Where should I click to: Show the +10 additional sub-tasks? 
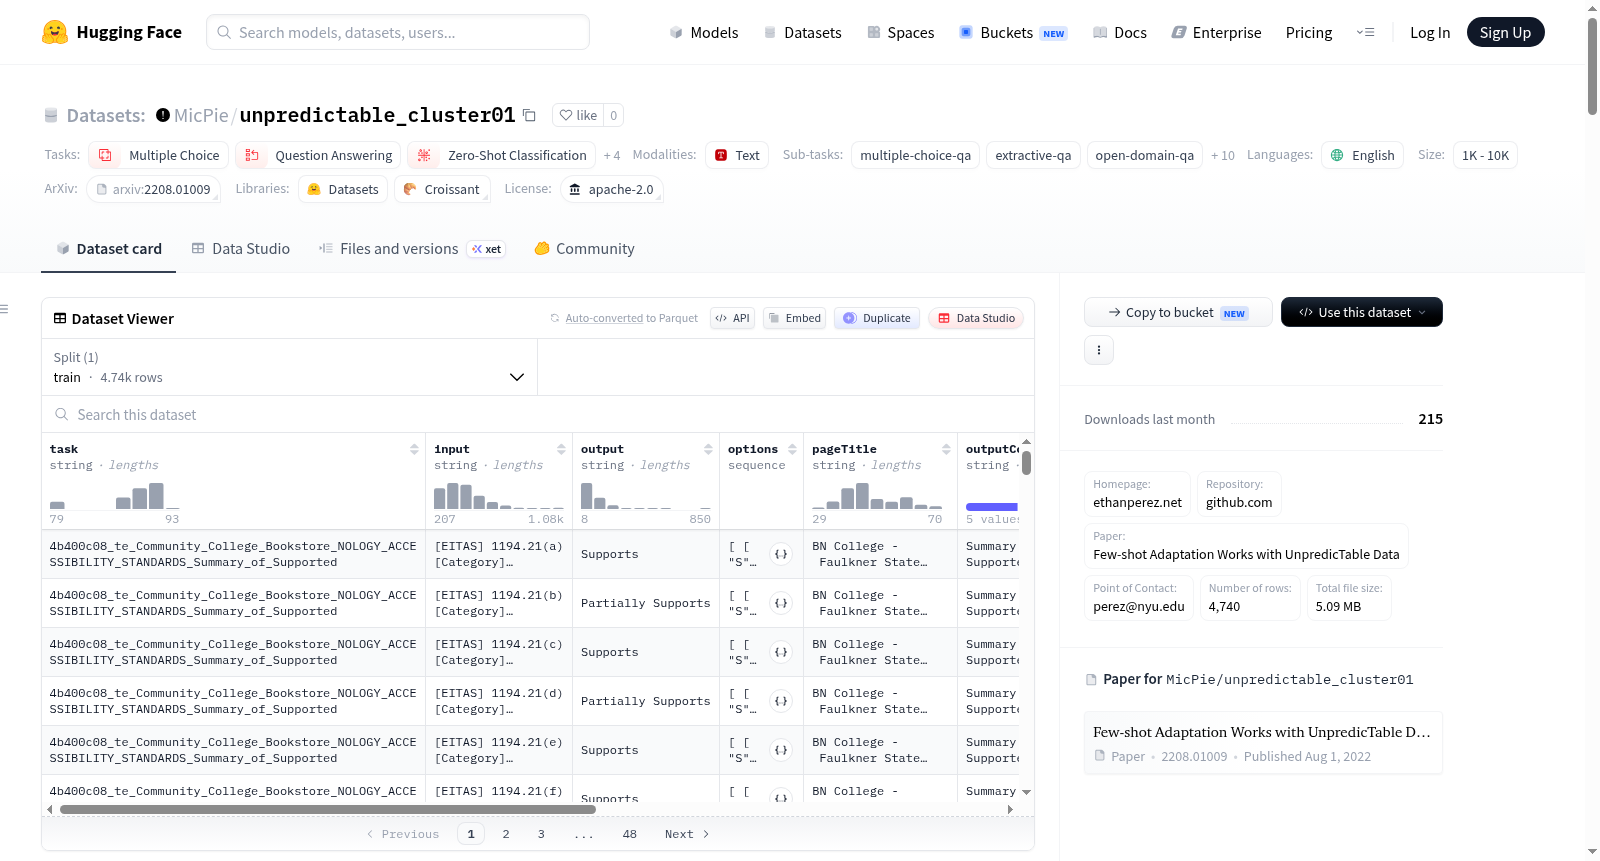pyautogui.click(x=1223, y=155)
